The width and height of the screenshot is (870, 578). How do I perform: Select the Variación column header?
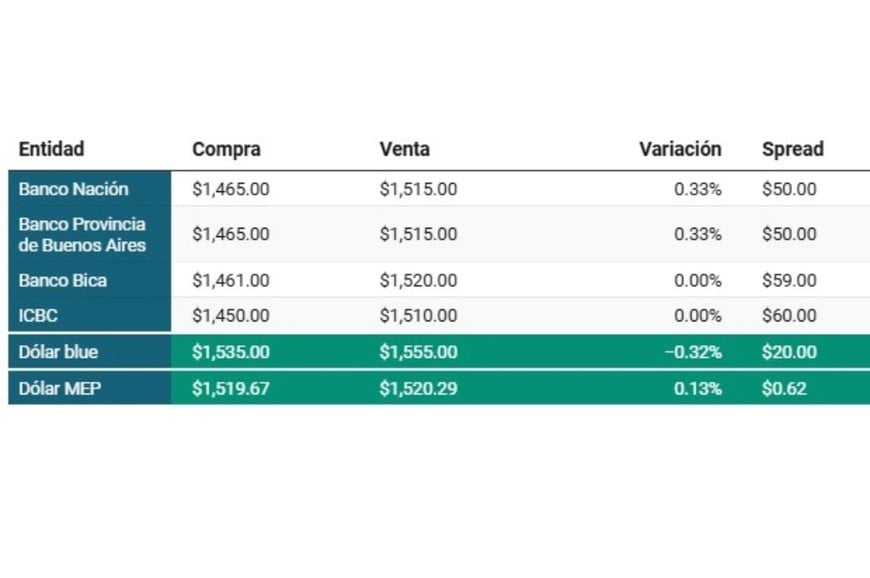(680, 149)
